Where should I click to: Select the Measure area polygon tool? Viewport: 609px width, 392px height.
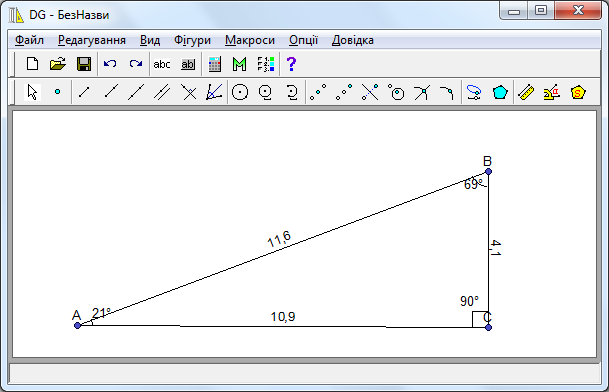pos(578,92)
